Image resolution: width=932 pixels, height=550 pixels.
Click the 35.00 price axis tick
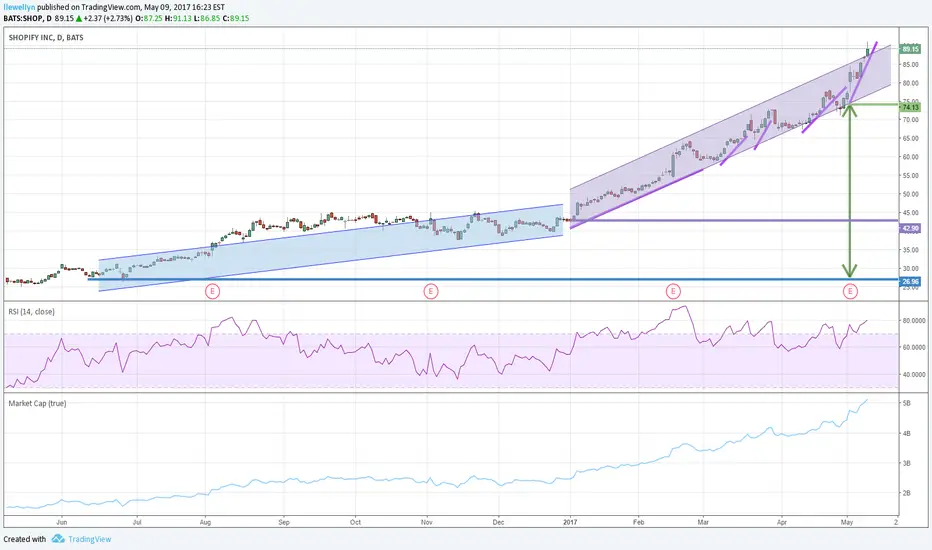point(910,250)
